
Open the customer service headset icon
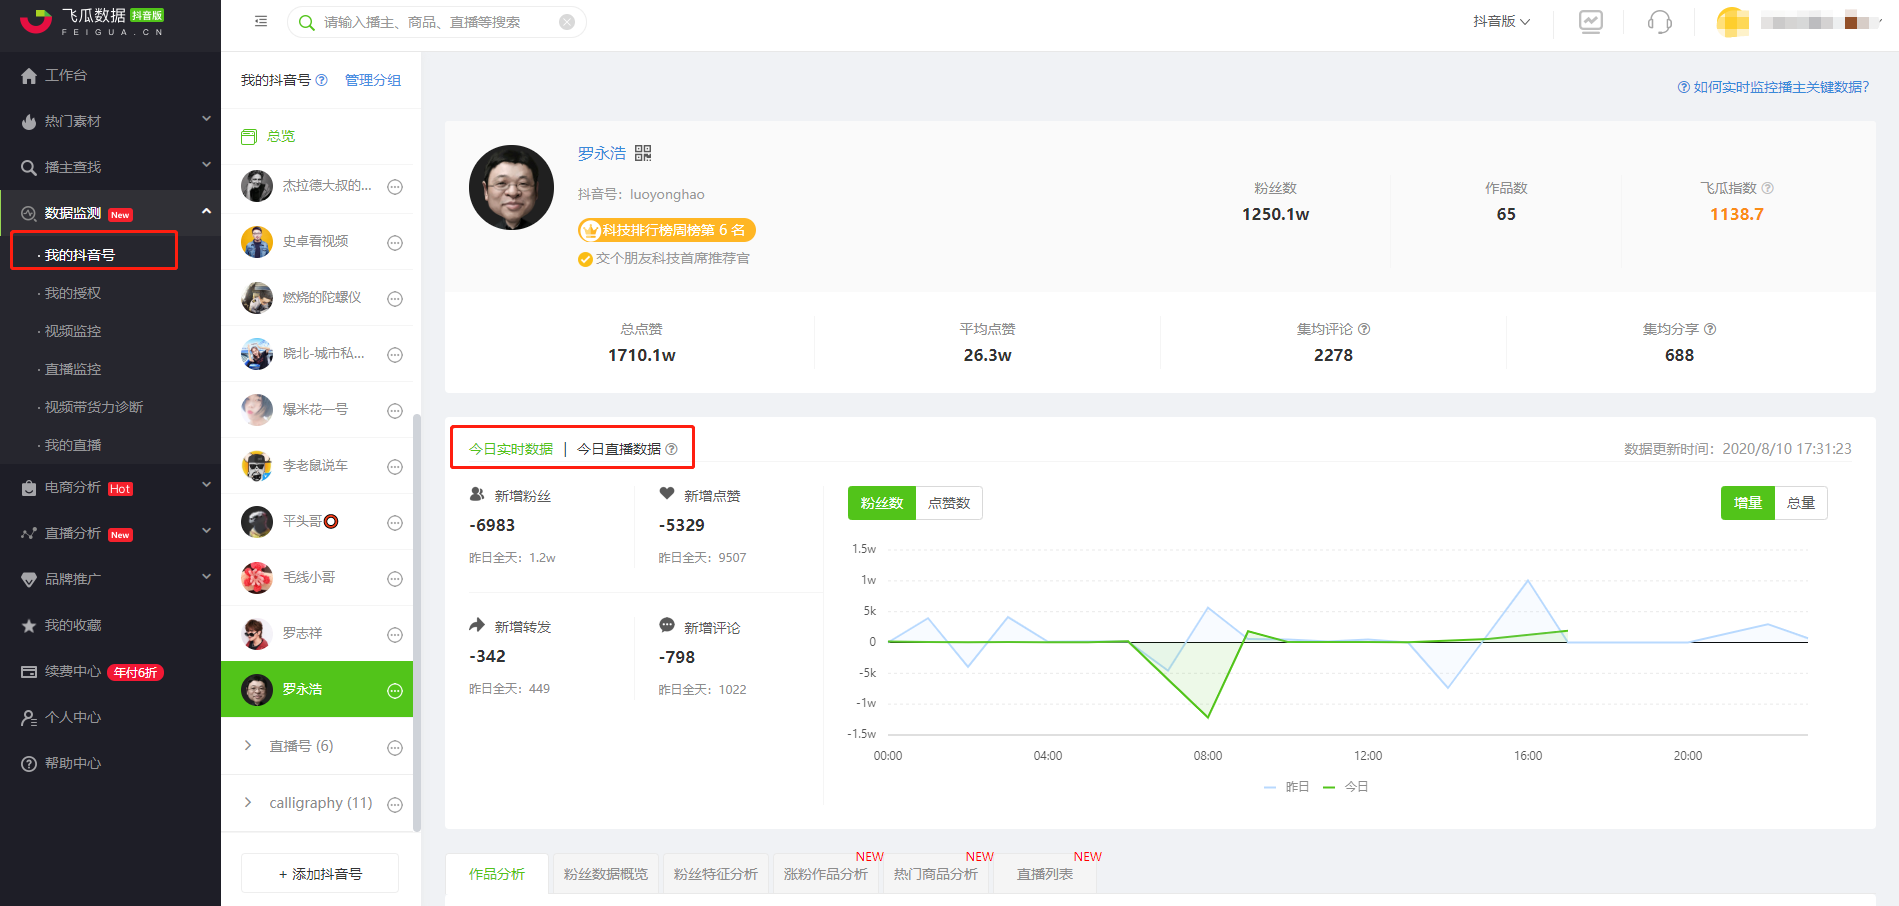[x=1659, y=22]
